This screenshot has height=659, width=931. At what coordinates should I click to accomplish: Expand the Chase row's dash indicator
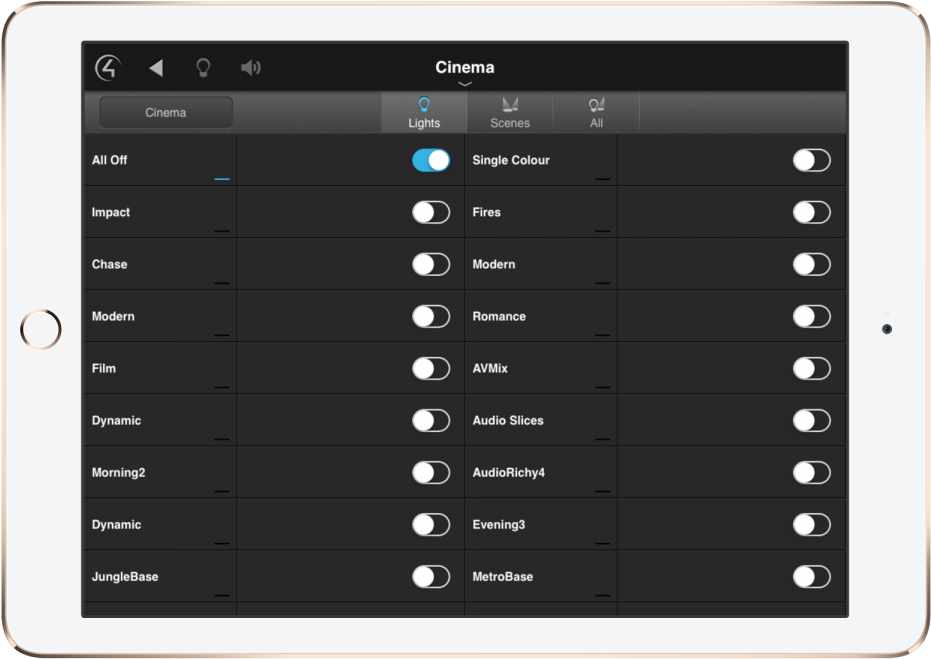[221, 283]
